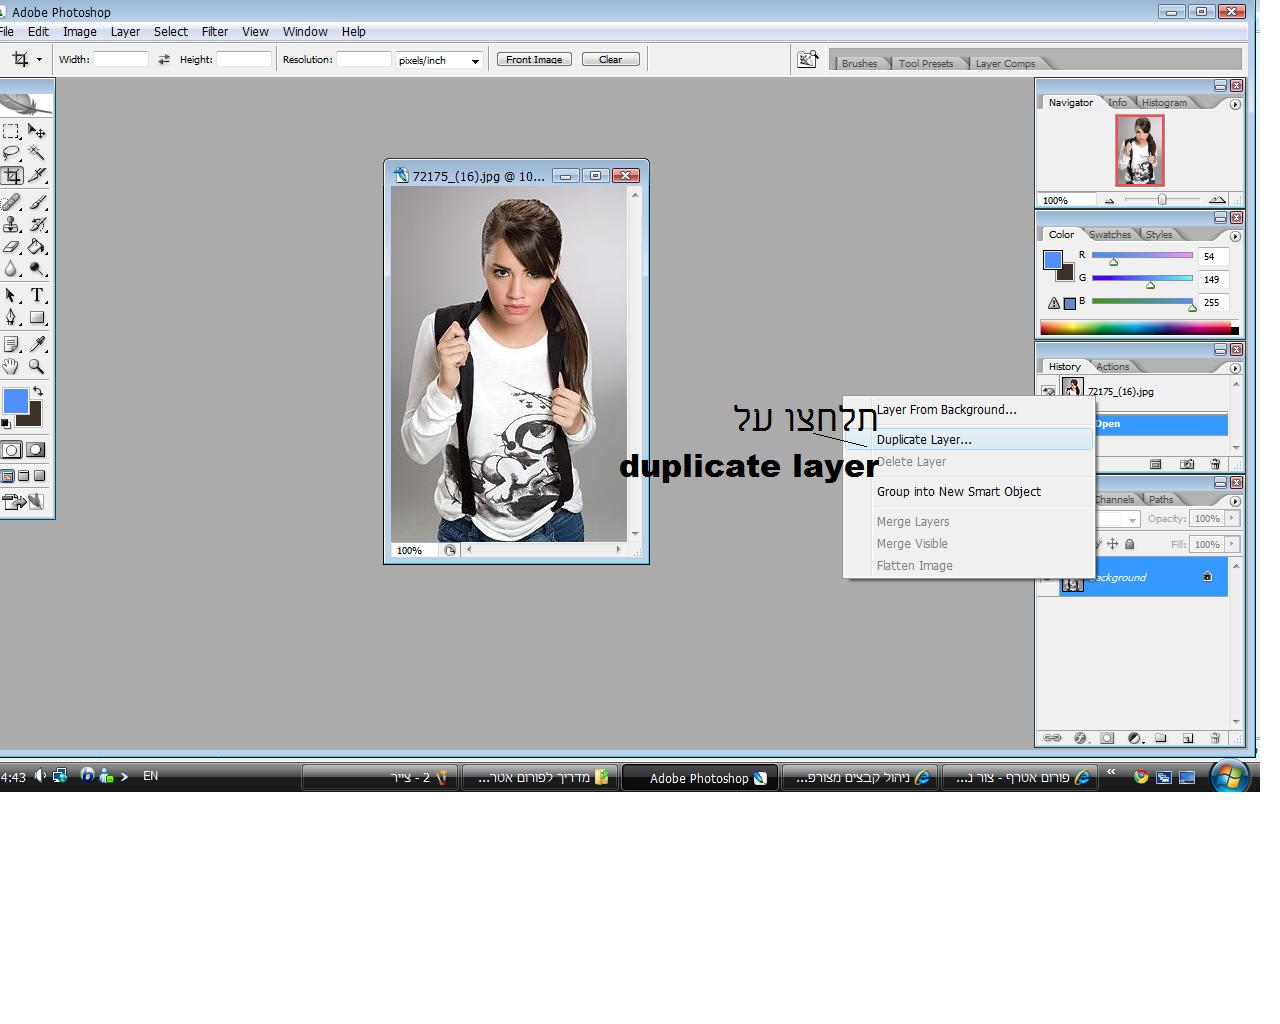Viewport: 1280px width, 1024px height.
Task: Activate the Zoom tool magnifier
Action: pyautogui.click(x=37, y=367)
